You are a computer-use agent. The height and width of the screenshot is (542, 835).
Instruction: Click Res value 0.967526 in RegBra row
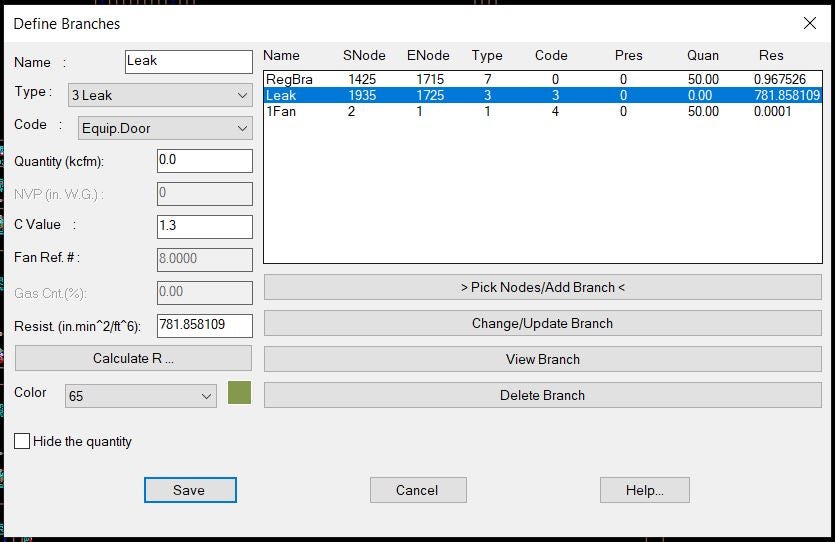(780, 79)
